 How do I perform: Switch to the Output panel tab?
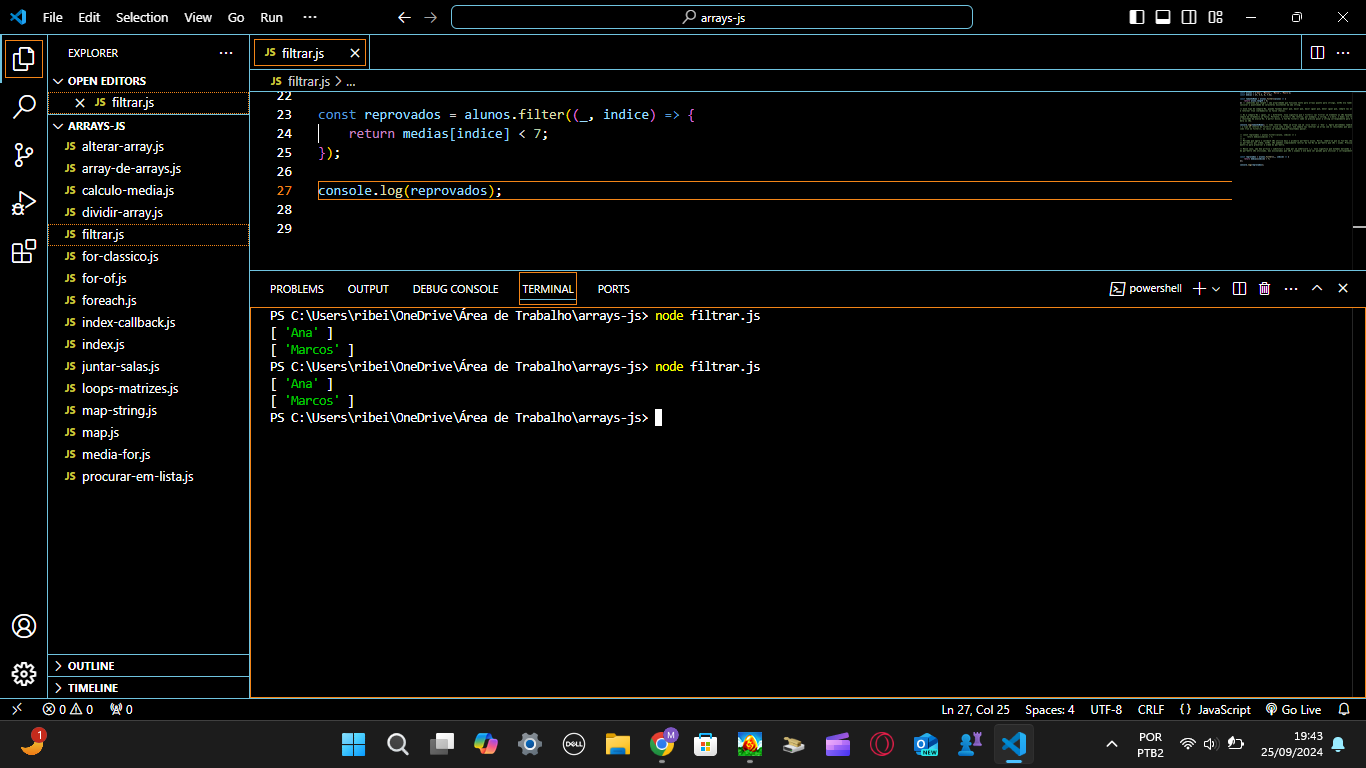pos(368,289)
